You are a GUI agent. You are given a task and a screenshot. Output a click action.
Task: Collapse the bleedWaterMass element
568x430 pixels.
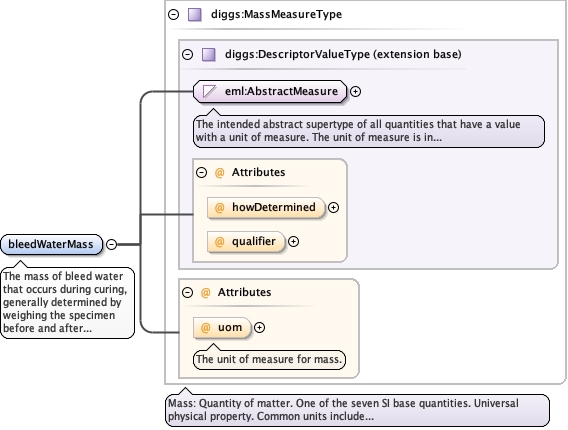click(112, 245)
